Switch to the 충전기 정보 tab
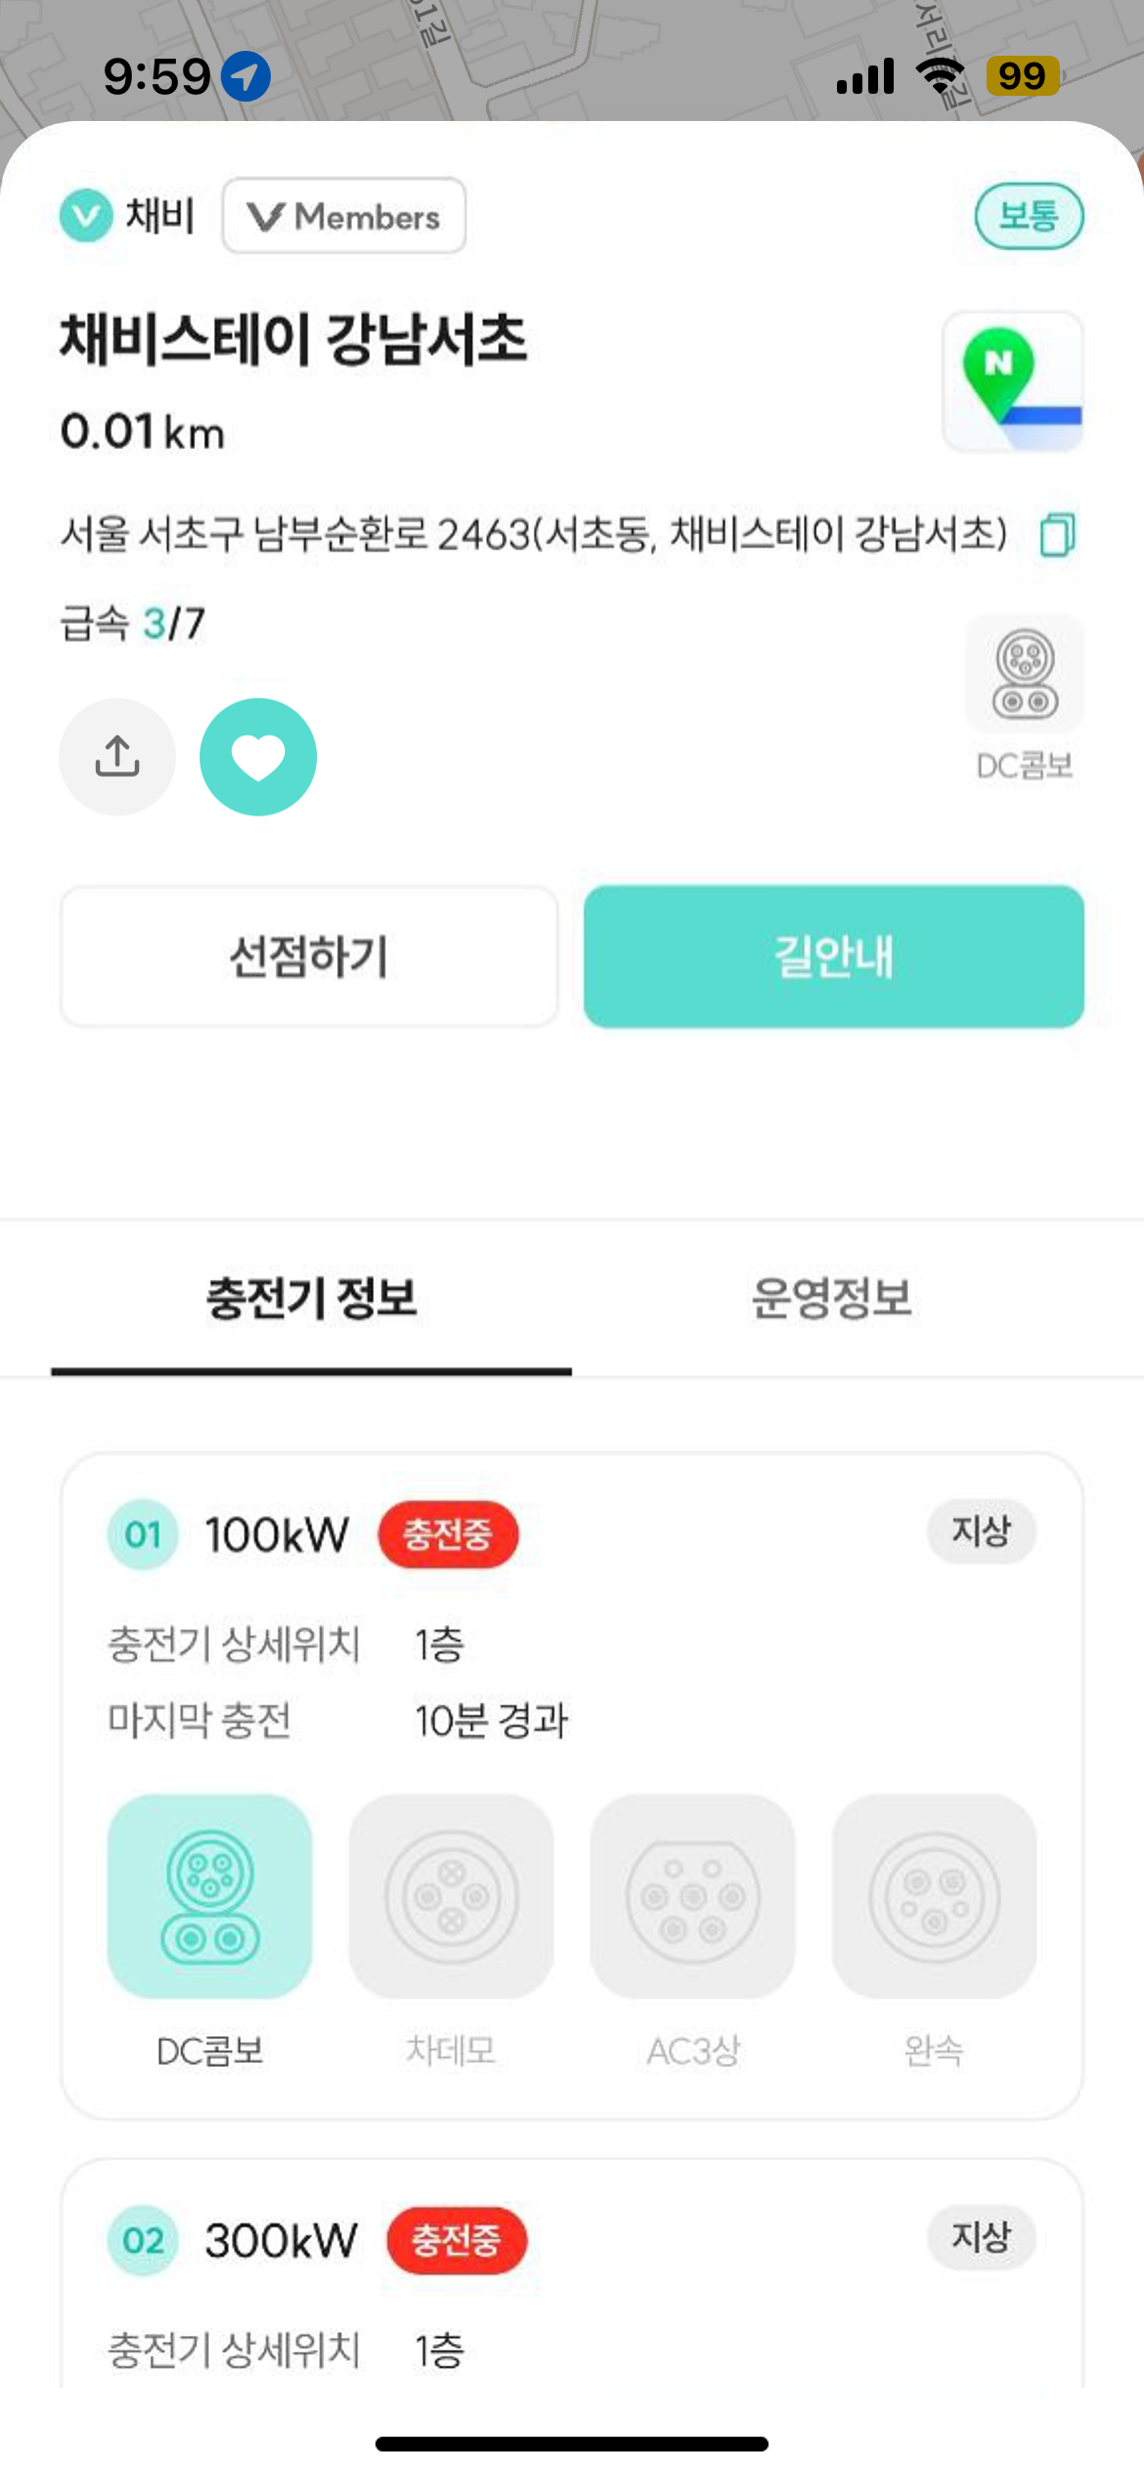Screen dimensions: 1144x2475 coord(311,1298)
